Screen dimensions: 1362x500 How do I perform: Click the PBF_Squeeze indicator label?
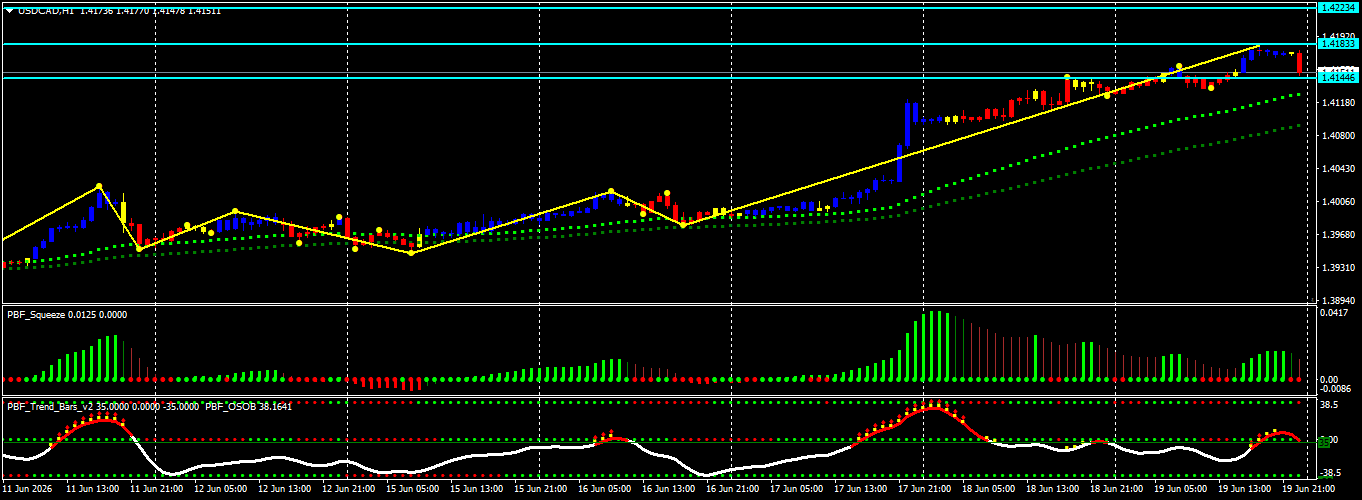point(36,314)
